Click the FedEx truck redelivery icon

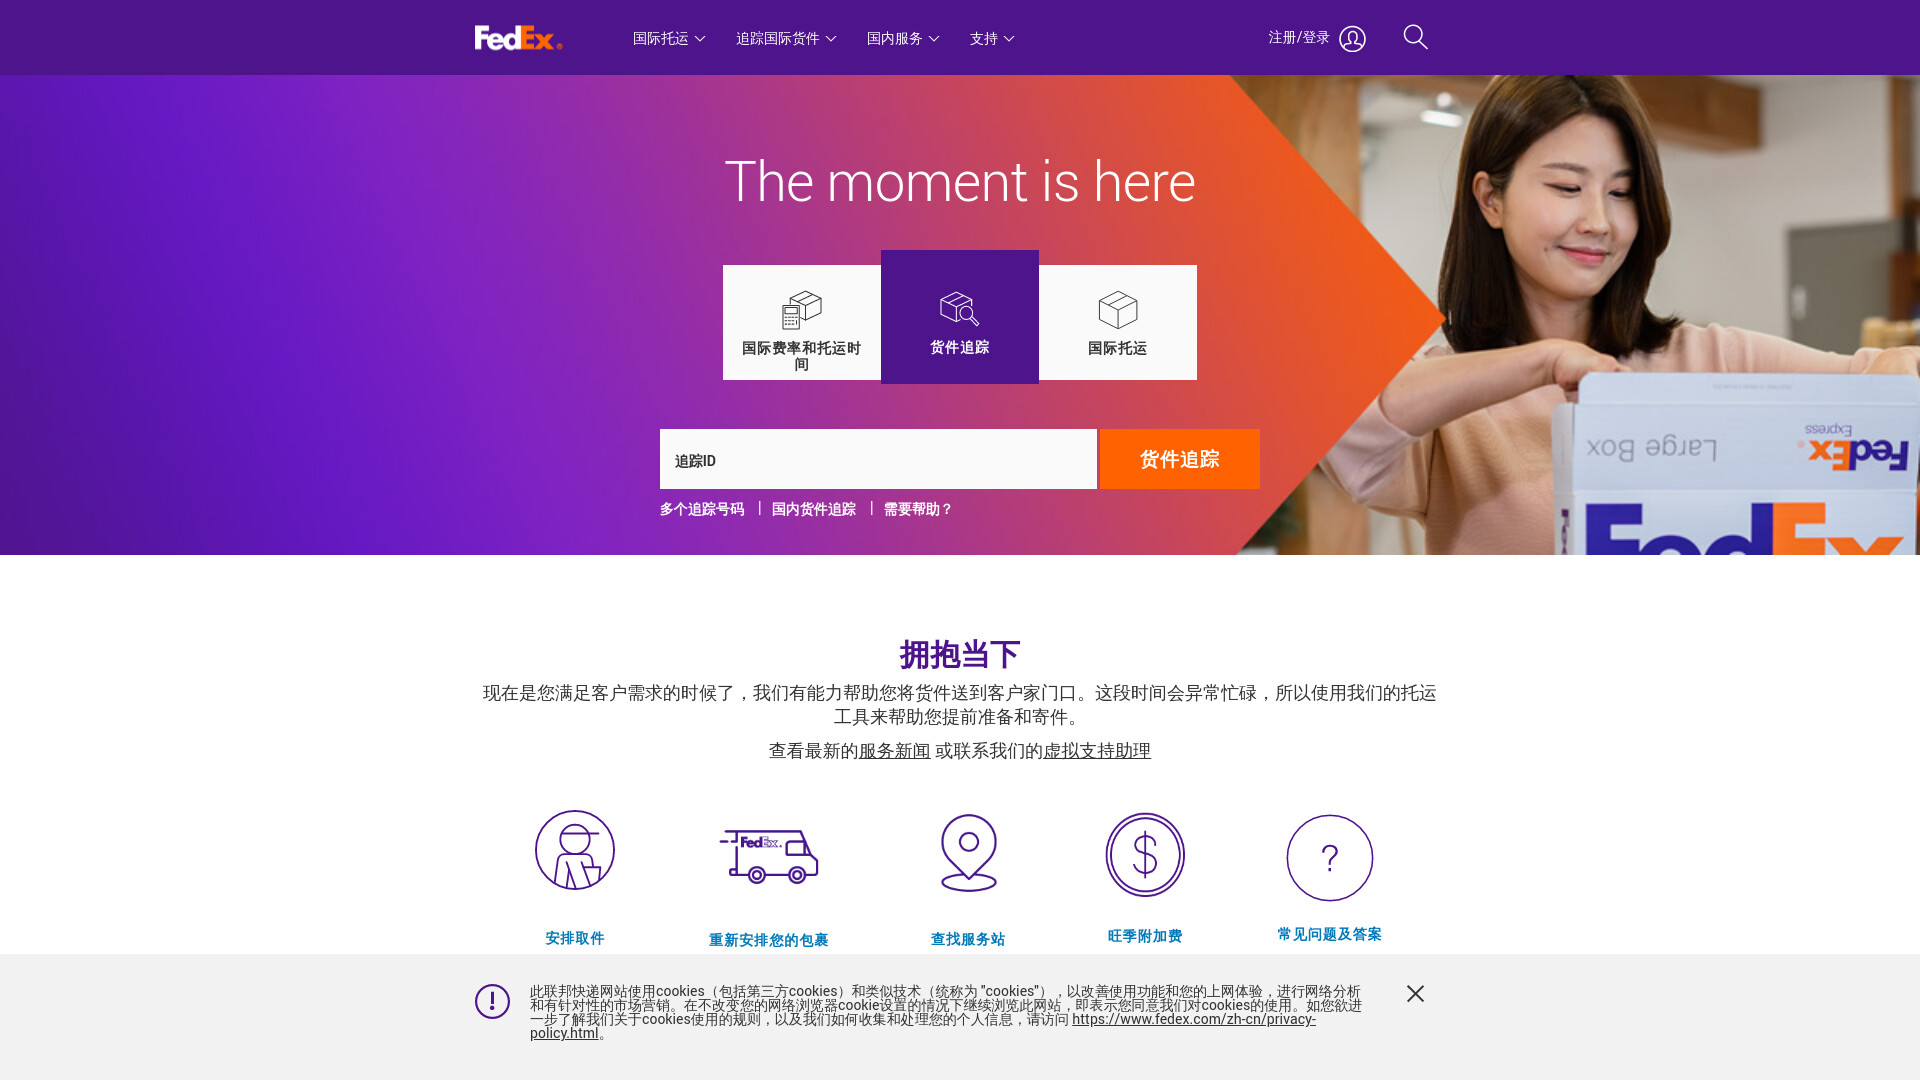point(769,856)
